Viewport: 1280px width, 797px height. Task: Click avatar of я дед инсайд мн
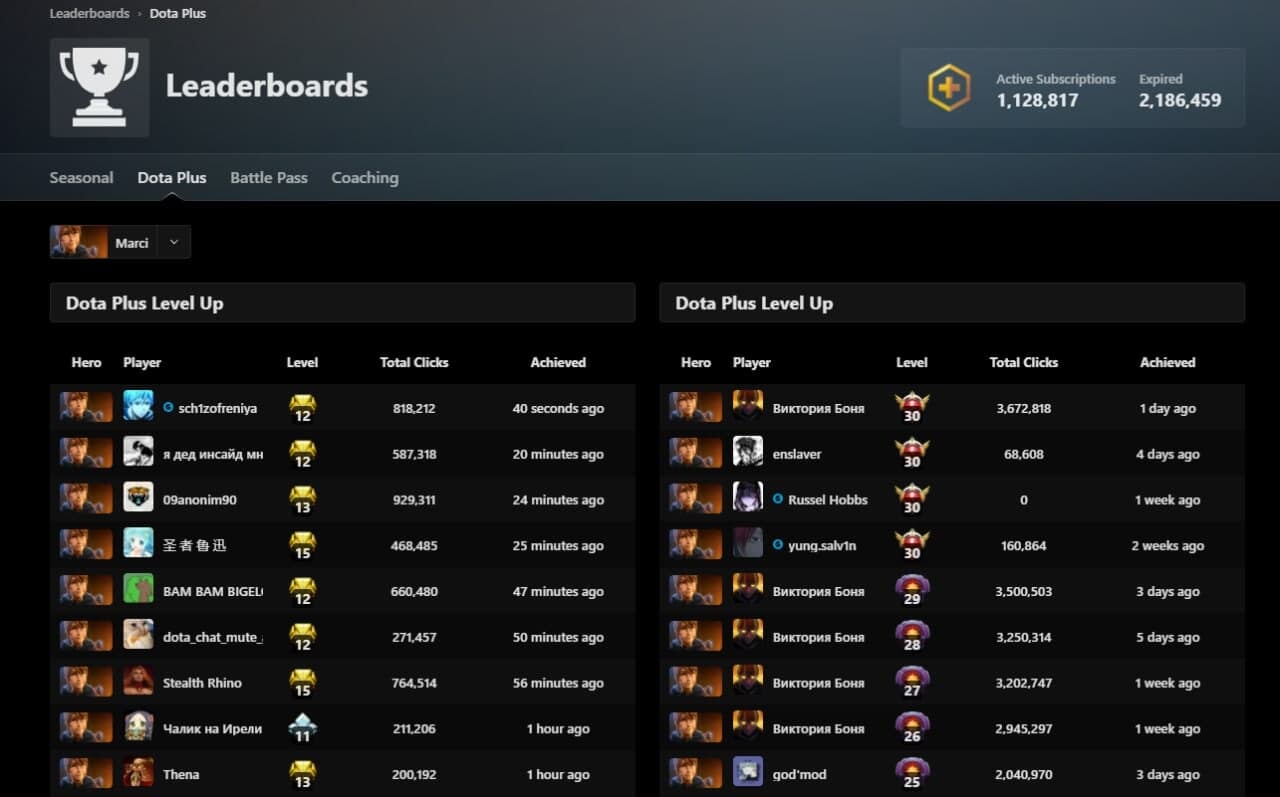pyautogui.click(x=138, y=453)
